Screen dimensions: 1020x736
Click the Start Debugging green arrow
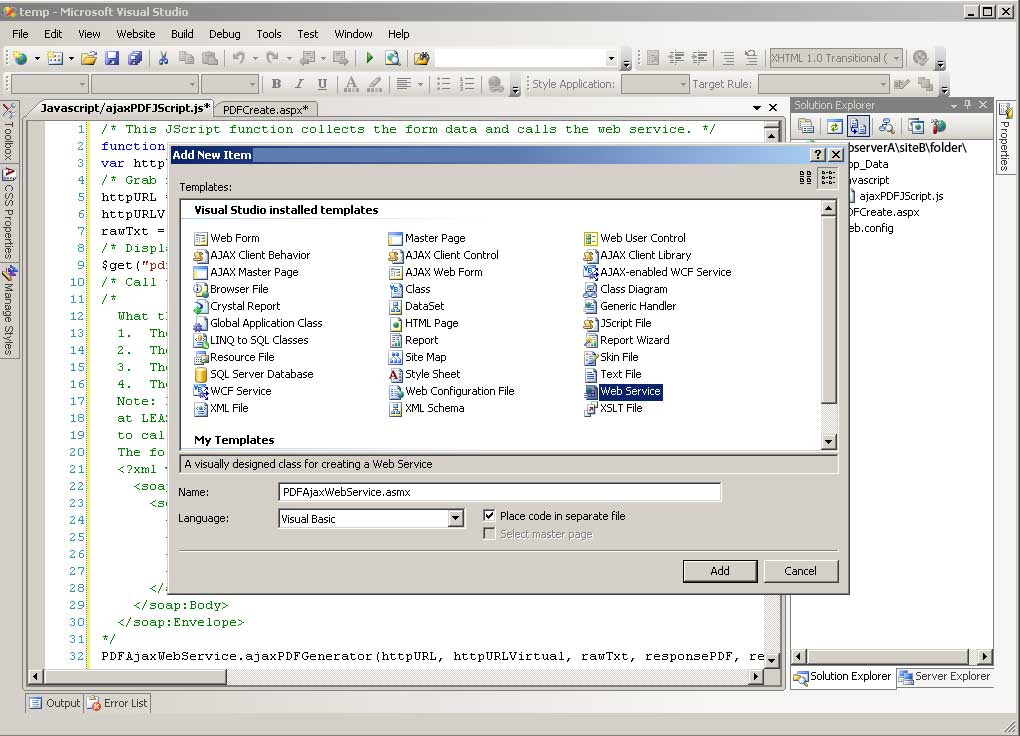tap(369, 59)
